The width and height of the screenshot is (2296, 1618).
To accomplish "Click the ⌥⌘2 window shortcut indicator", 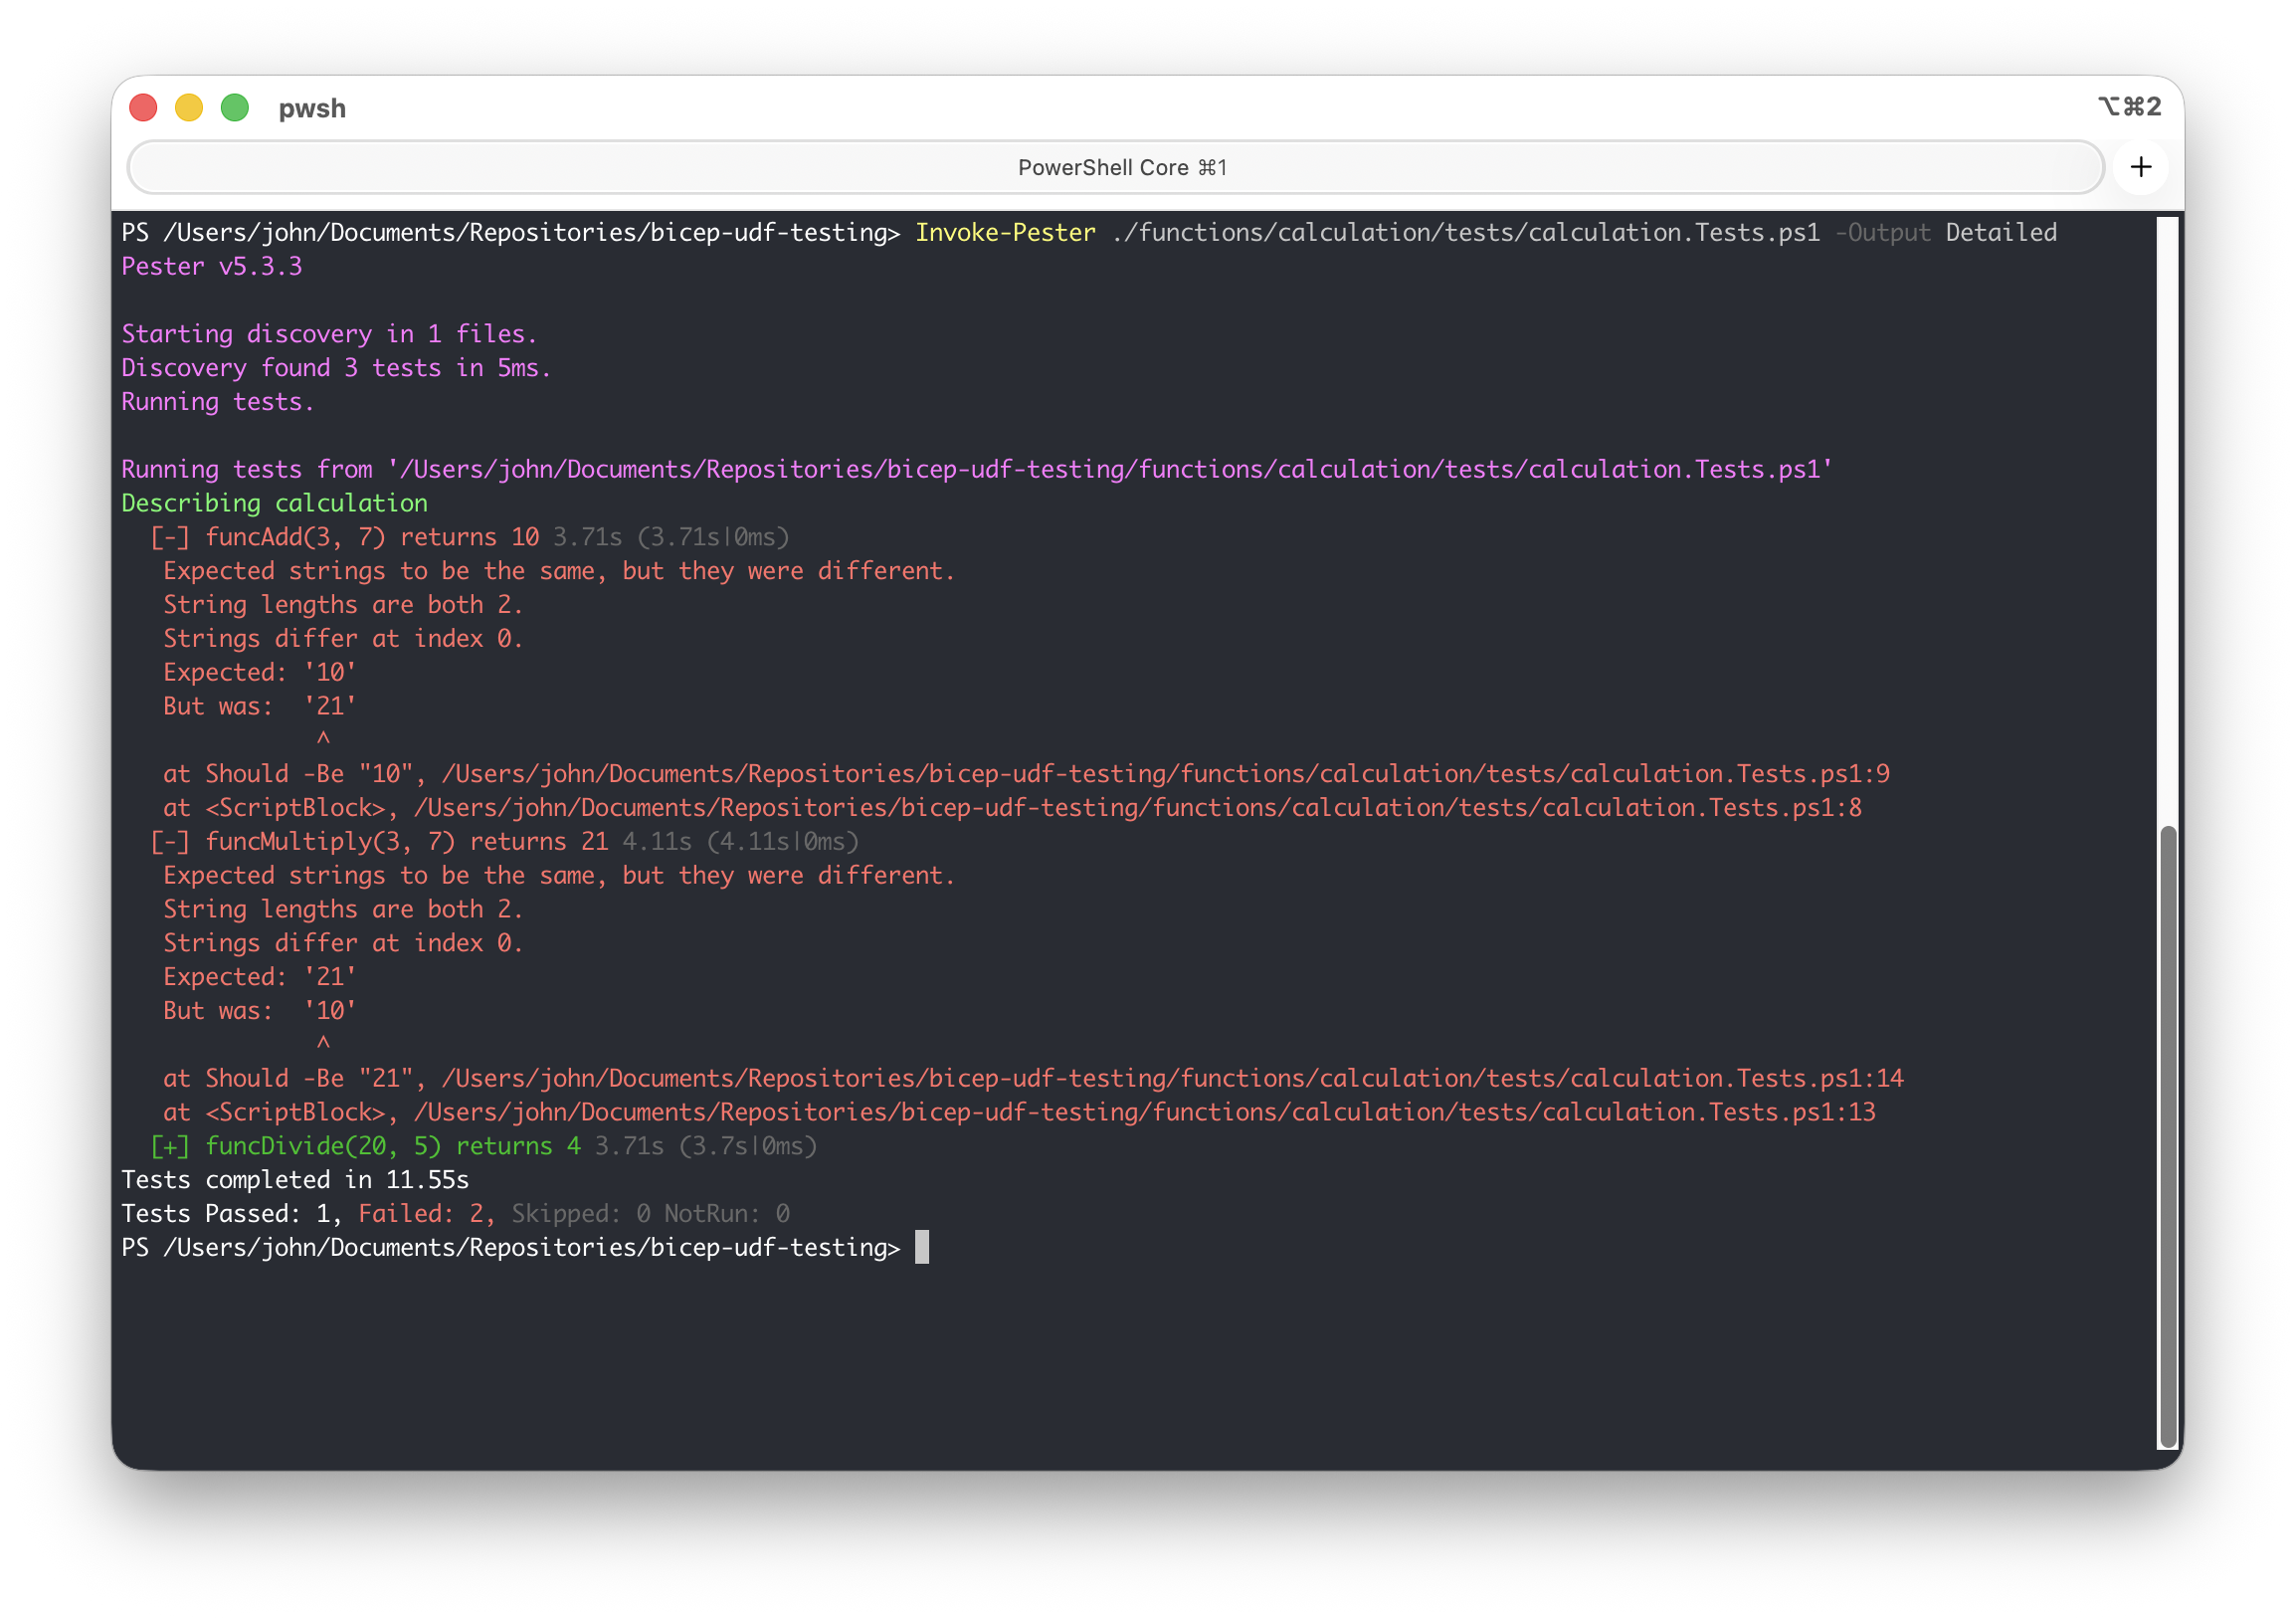I will 2129,107.
